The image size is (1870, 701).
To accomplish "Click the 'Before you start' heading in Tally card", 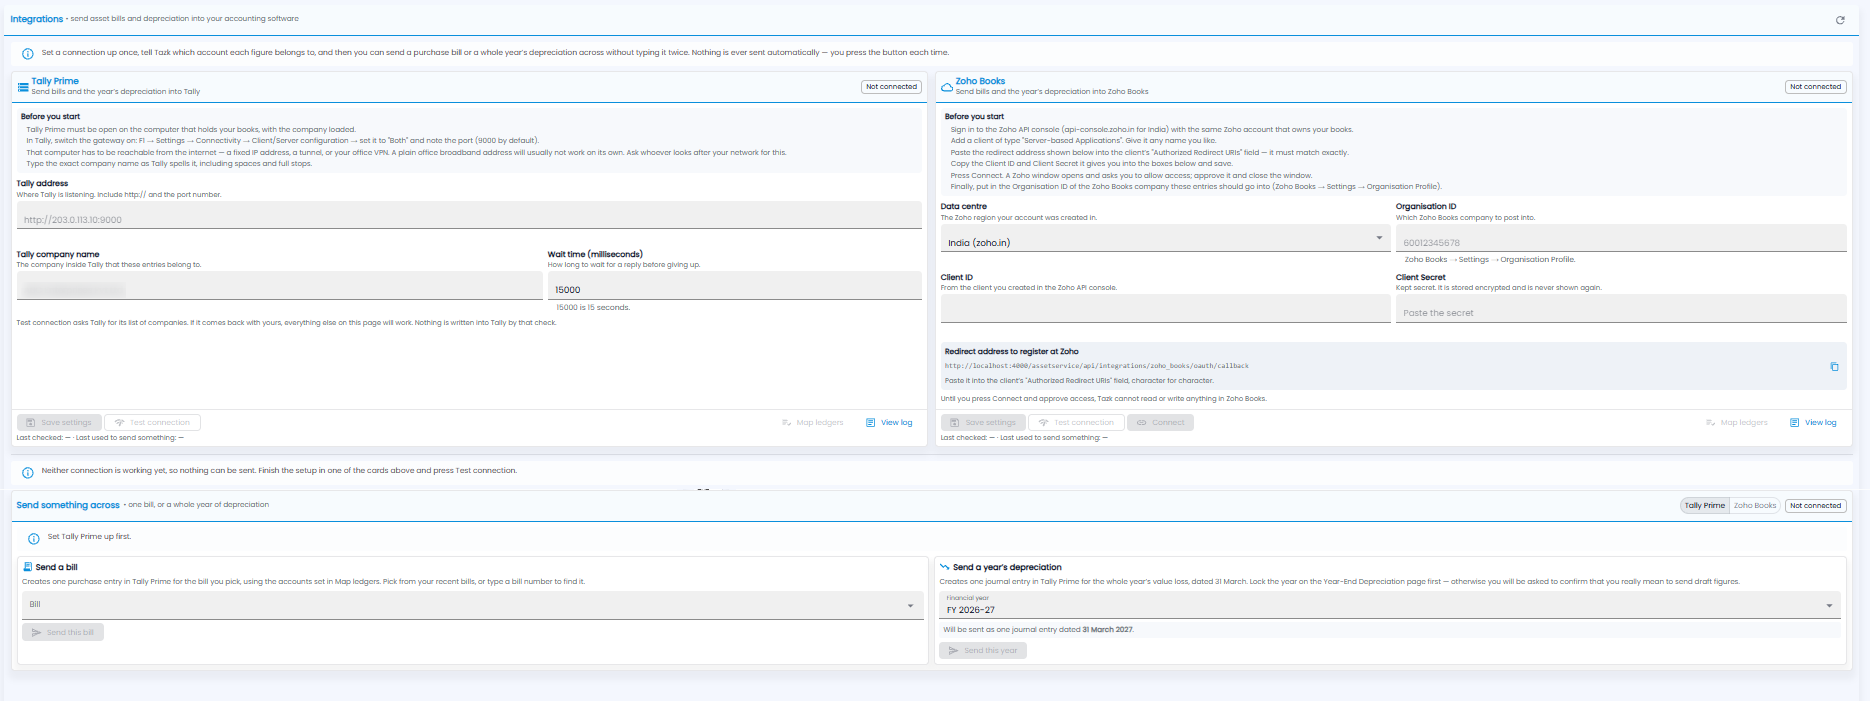I will coord(50,117).
